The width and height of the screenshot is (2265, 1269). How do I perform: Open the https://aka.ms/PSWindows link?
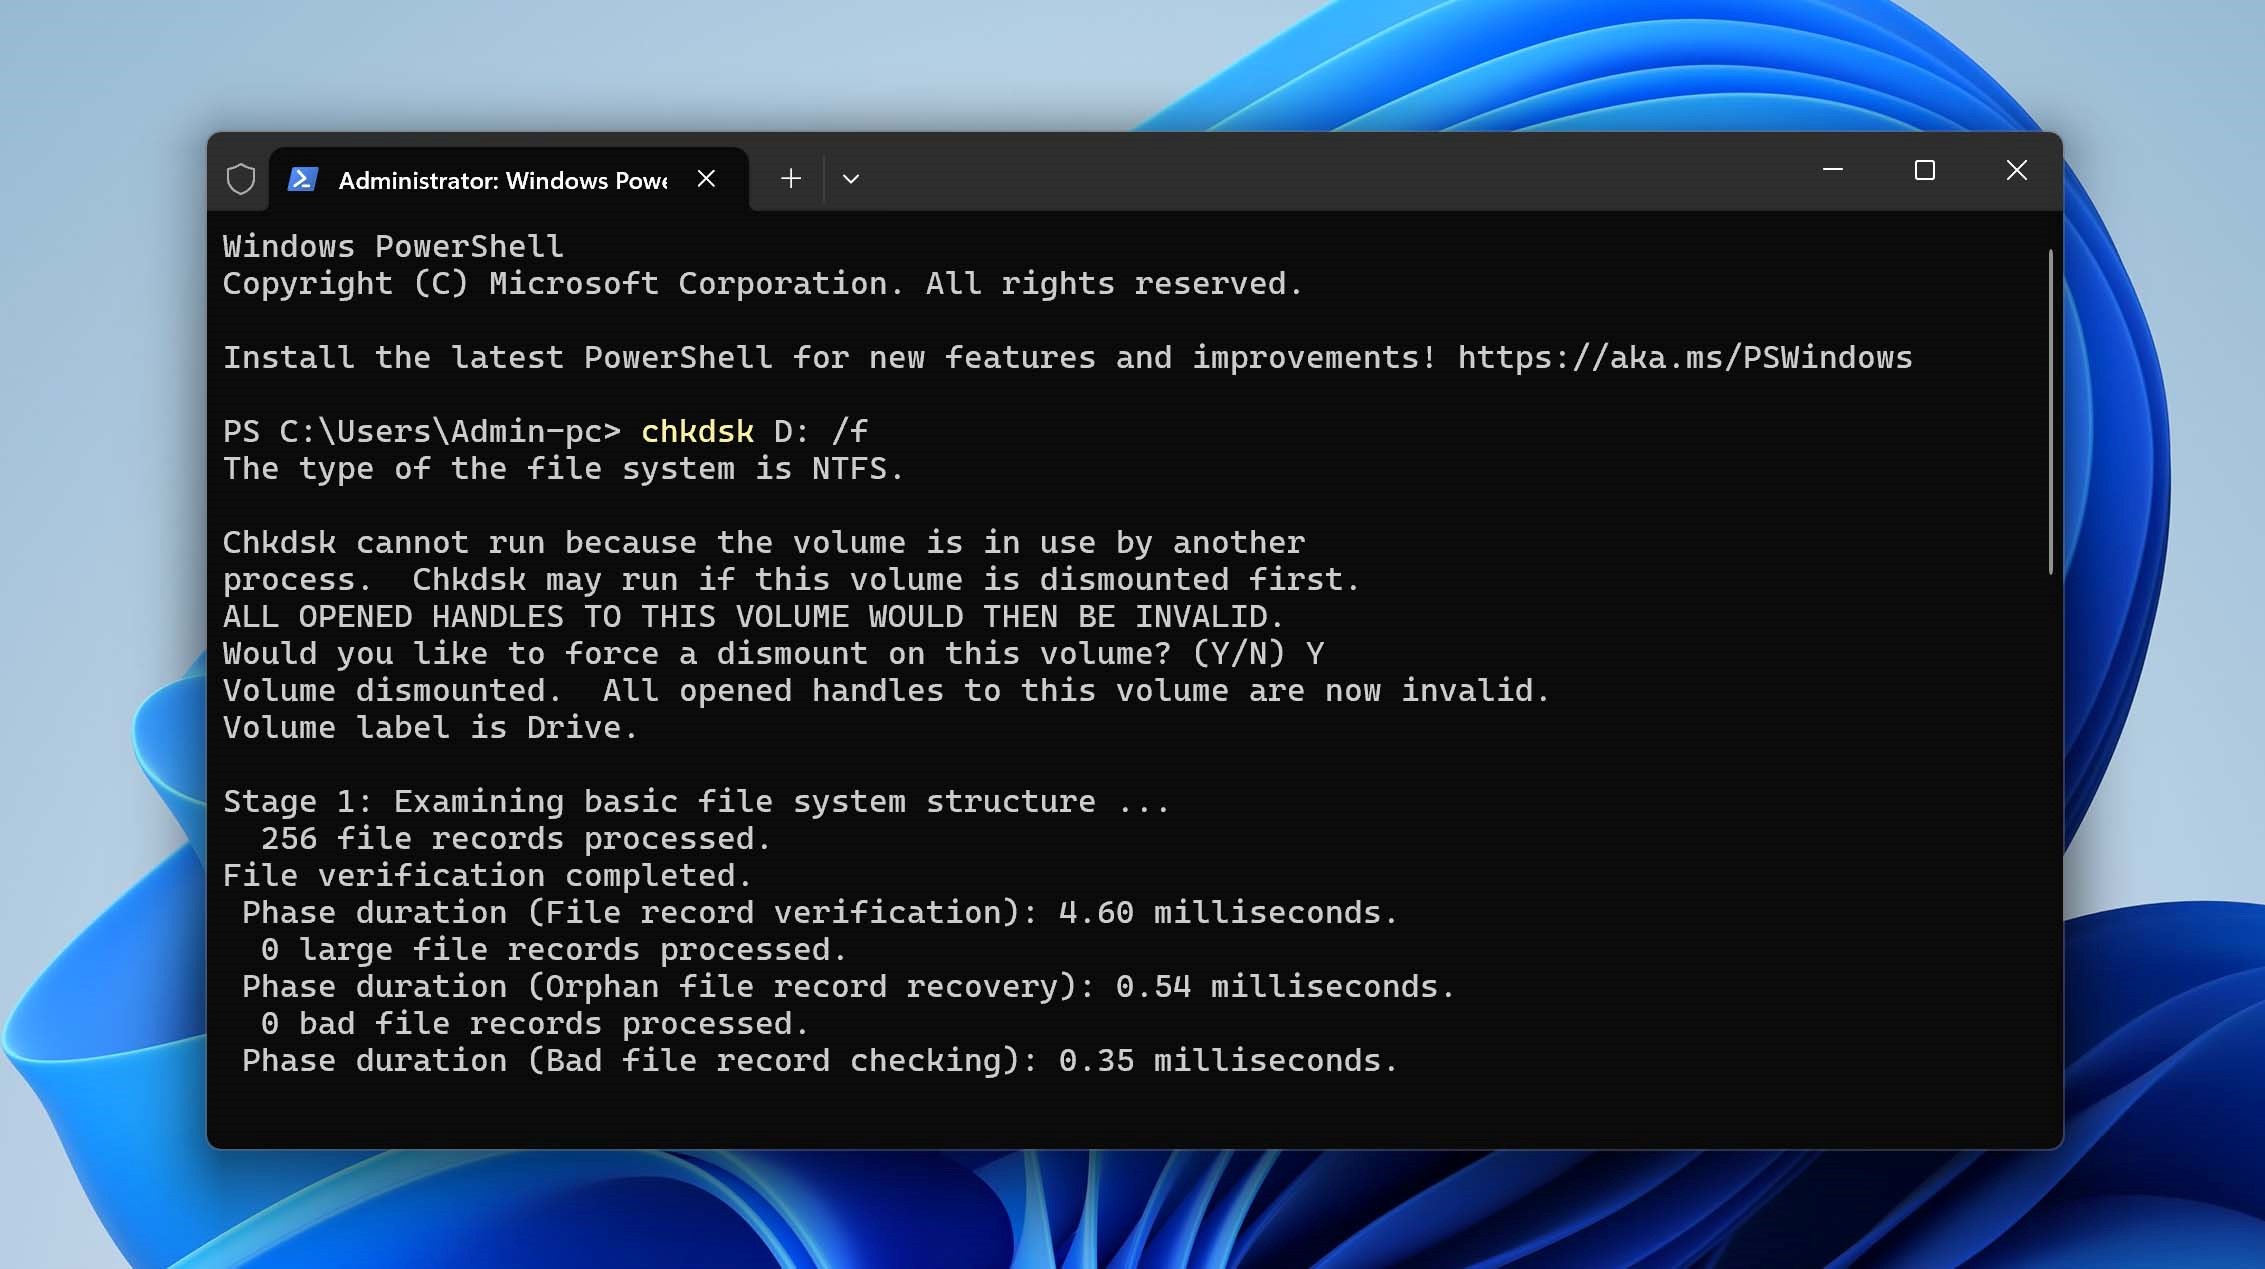click(1684, 357)
